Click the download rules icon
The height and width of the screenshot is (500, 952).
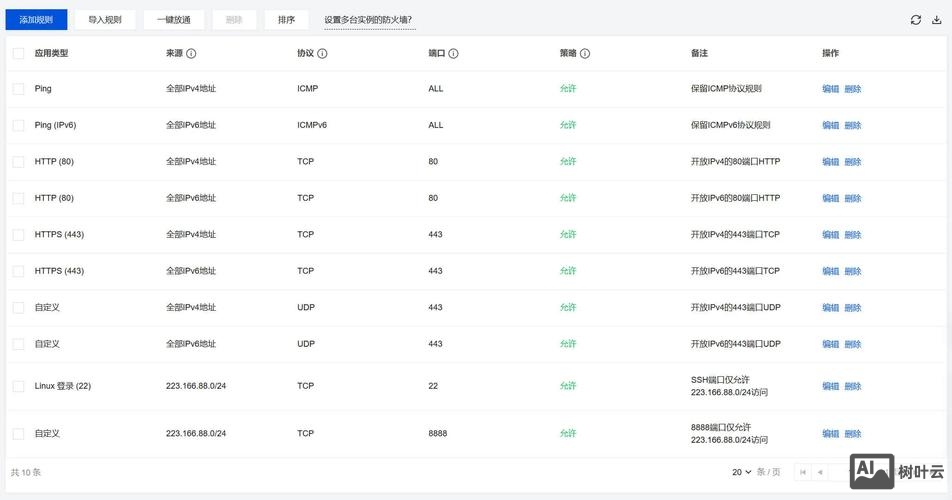coord(936,20)
